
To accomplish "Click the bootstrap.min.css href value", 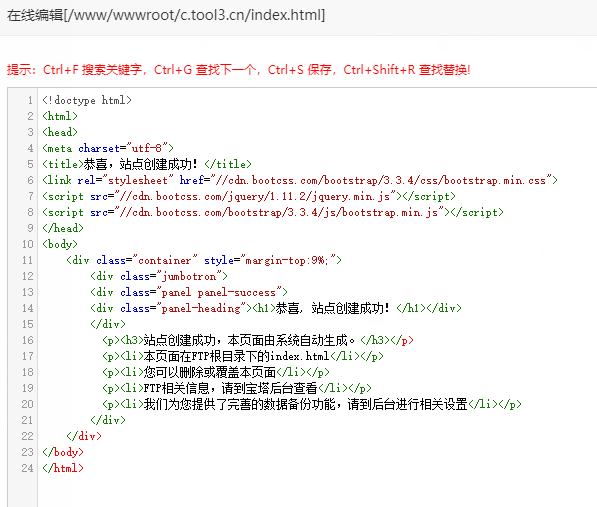I will tap(384, 180).
